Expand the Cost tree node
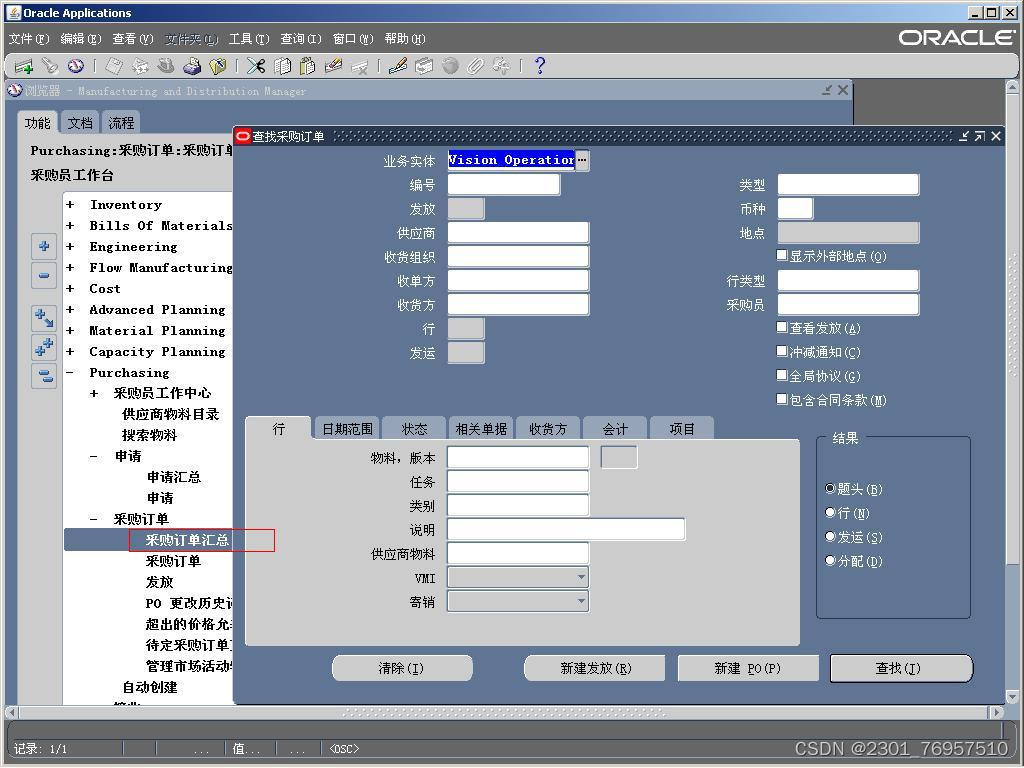The image size is (1024, 768). (70, 289)
